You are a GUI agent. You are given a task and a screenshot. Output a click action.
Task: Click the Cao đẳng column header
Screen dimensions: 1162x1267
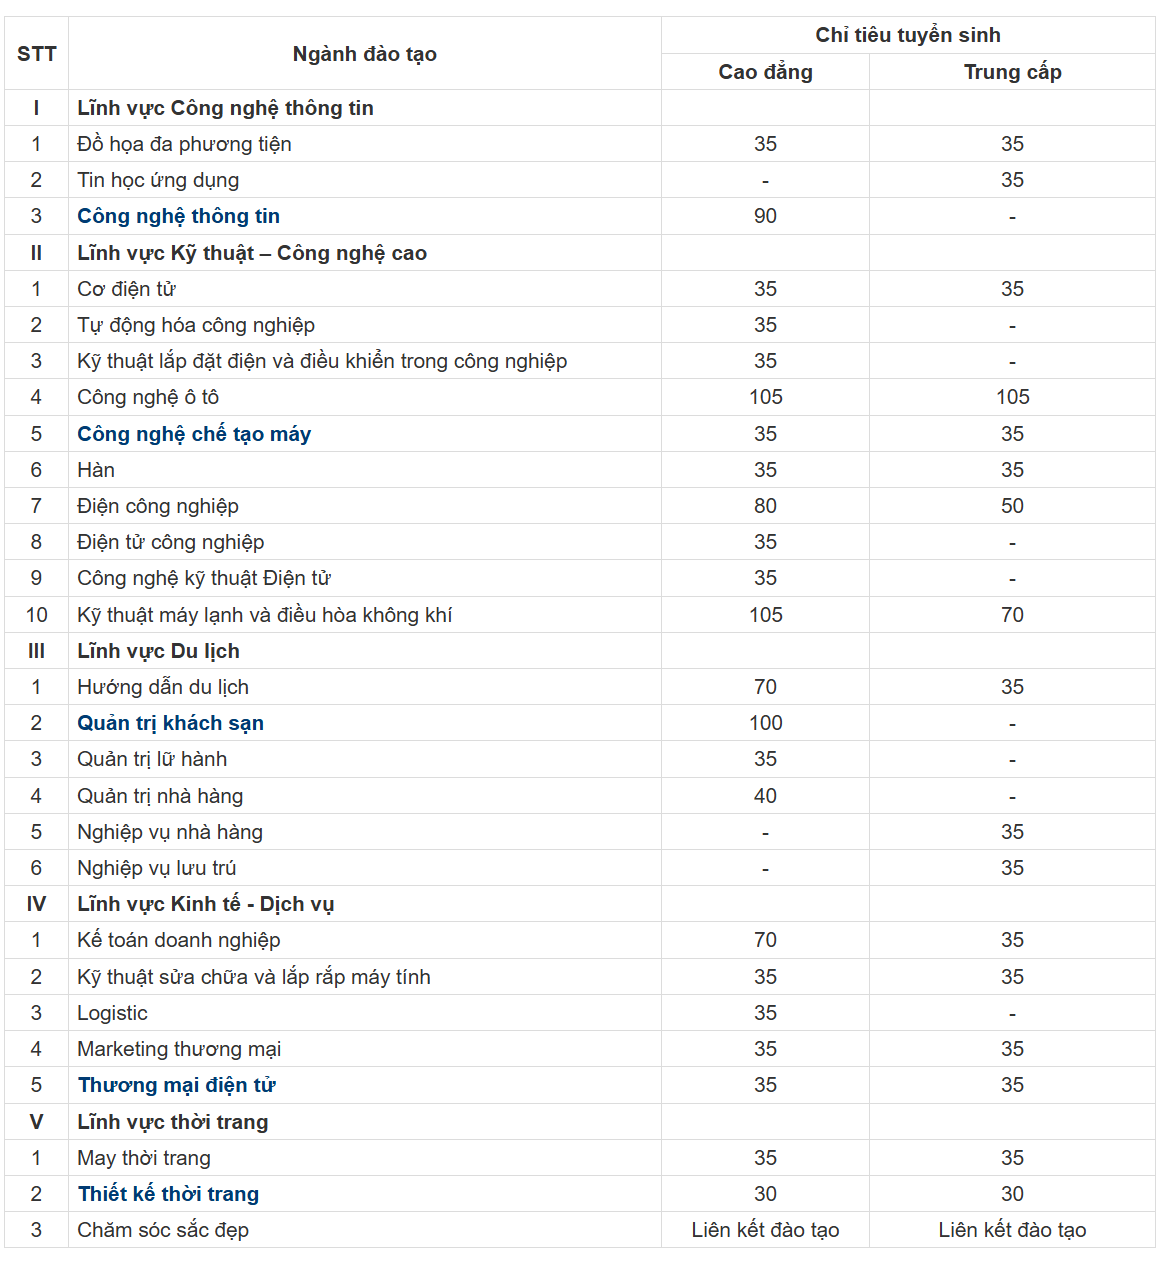(765, 72)
